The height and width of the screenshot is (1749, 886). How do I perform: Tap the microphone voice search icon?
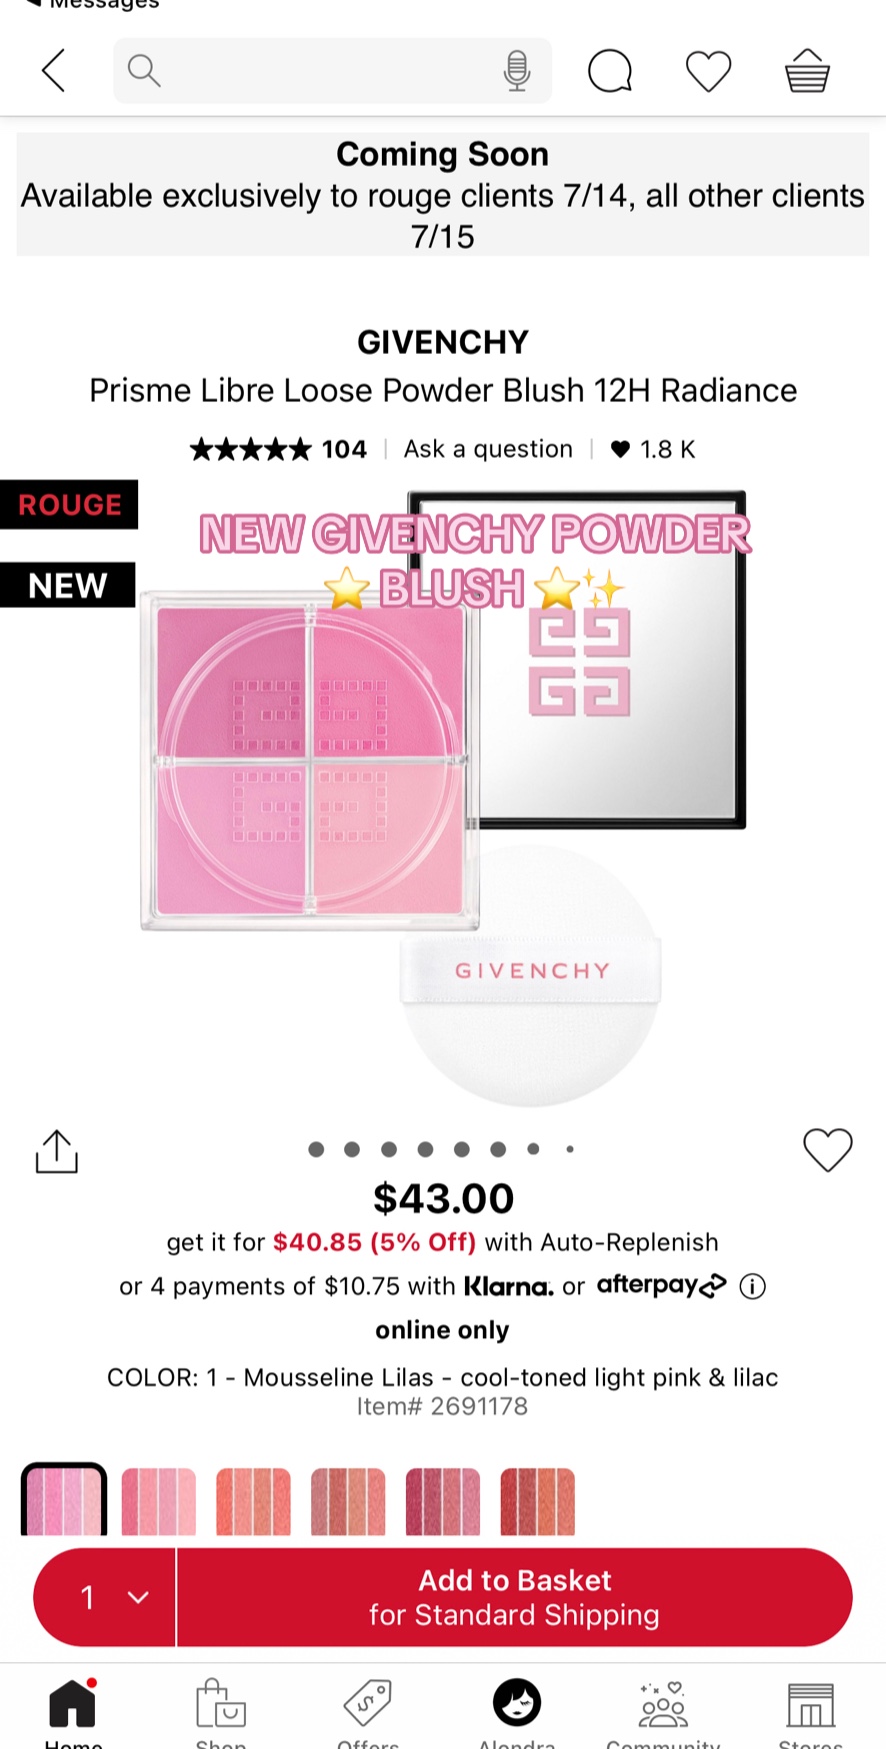517,71
